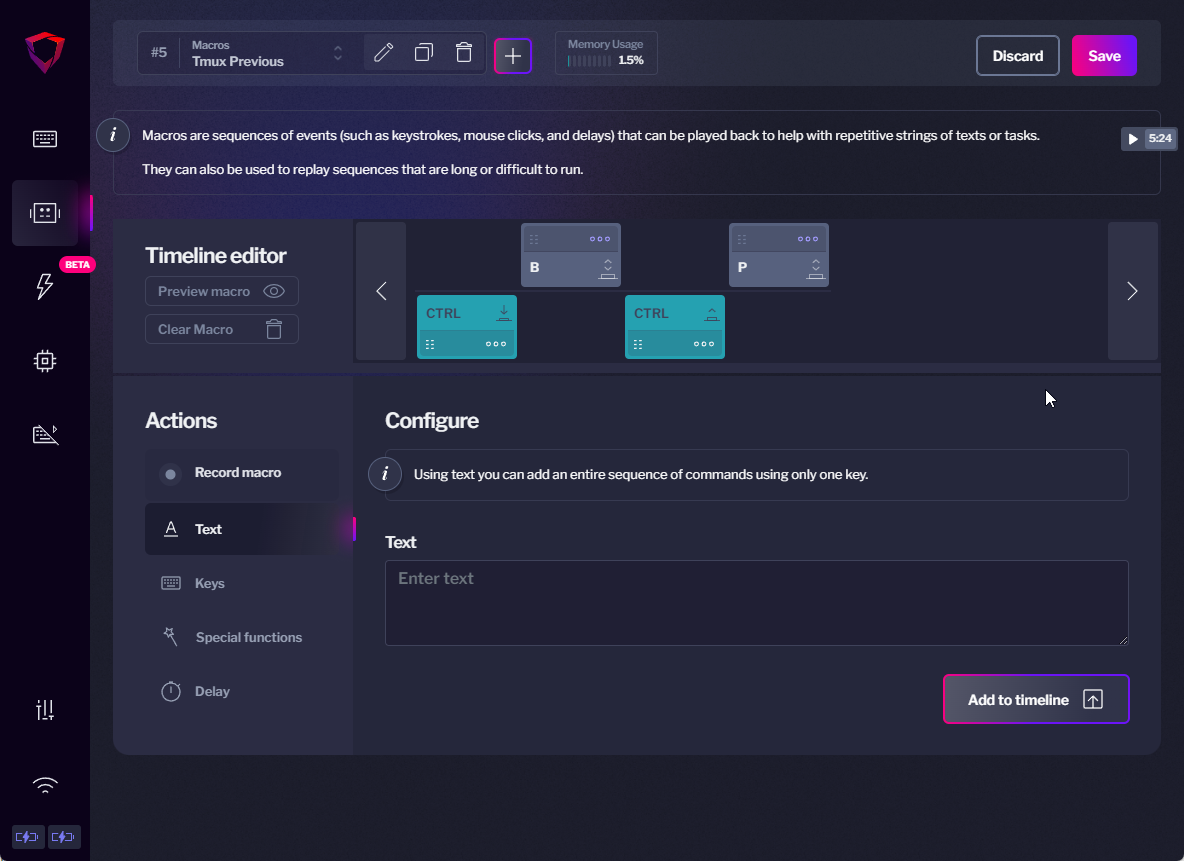The height and width of the screenshot is (861, 1184).
Task: Click the Memory Usage 1.5% indicator
Action: pyautogui.click(x=606, y=53)
